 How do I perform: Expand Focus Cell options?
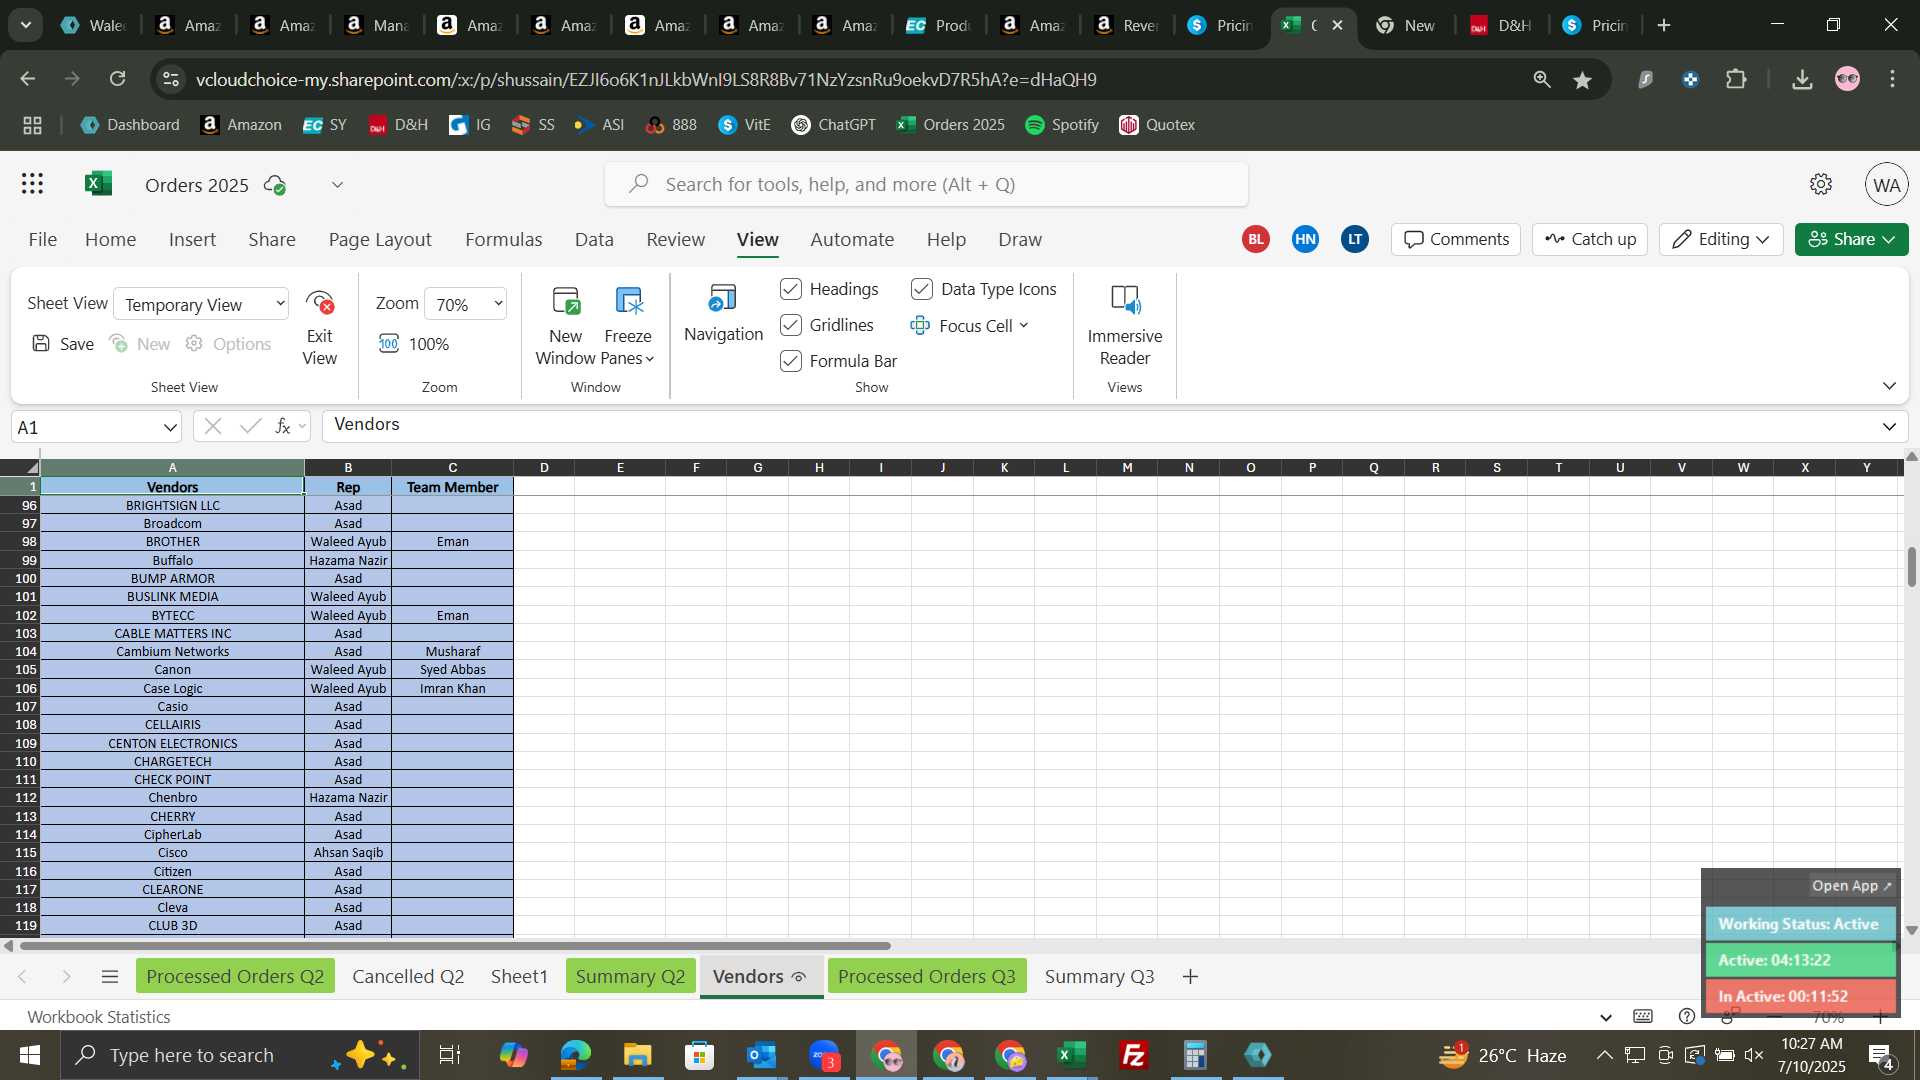tap(1023, 326)
